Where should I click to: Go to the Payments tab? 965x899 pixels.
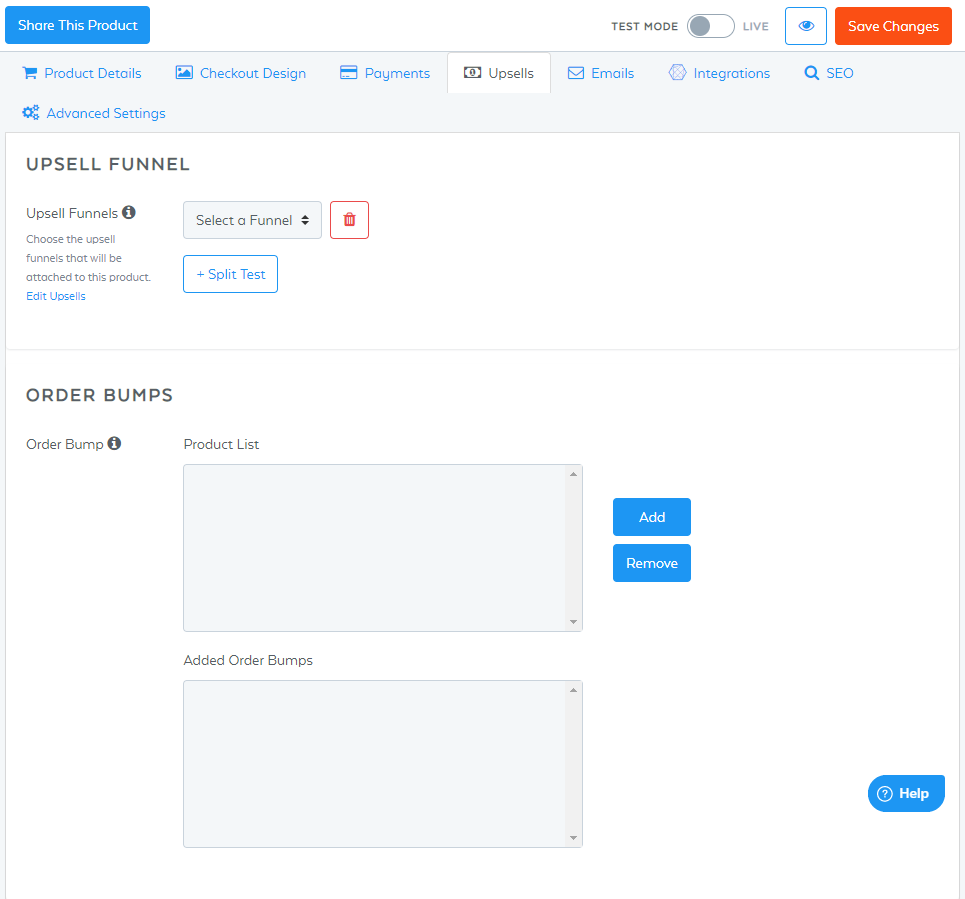click(x=385, y=73)
